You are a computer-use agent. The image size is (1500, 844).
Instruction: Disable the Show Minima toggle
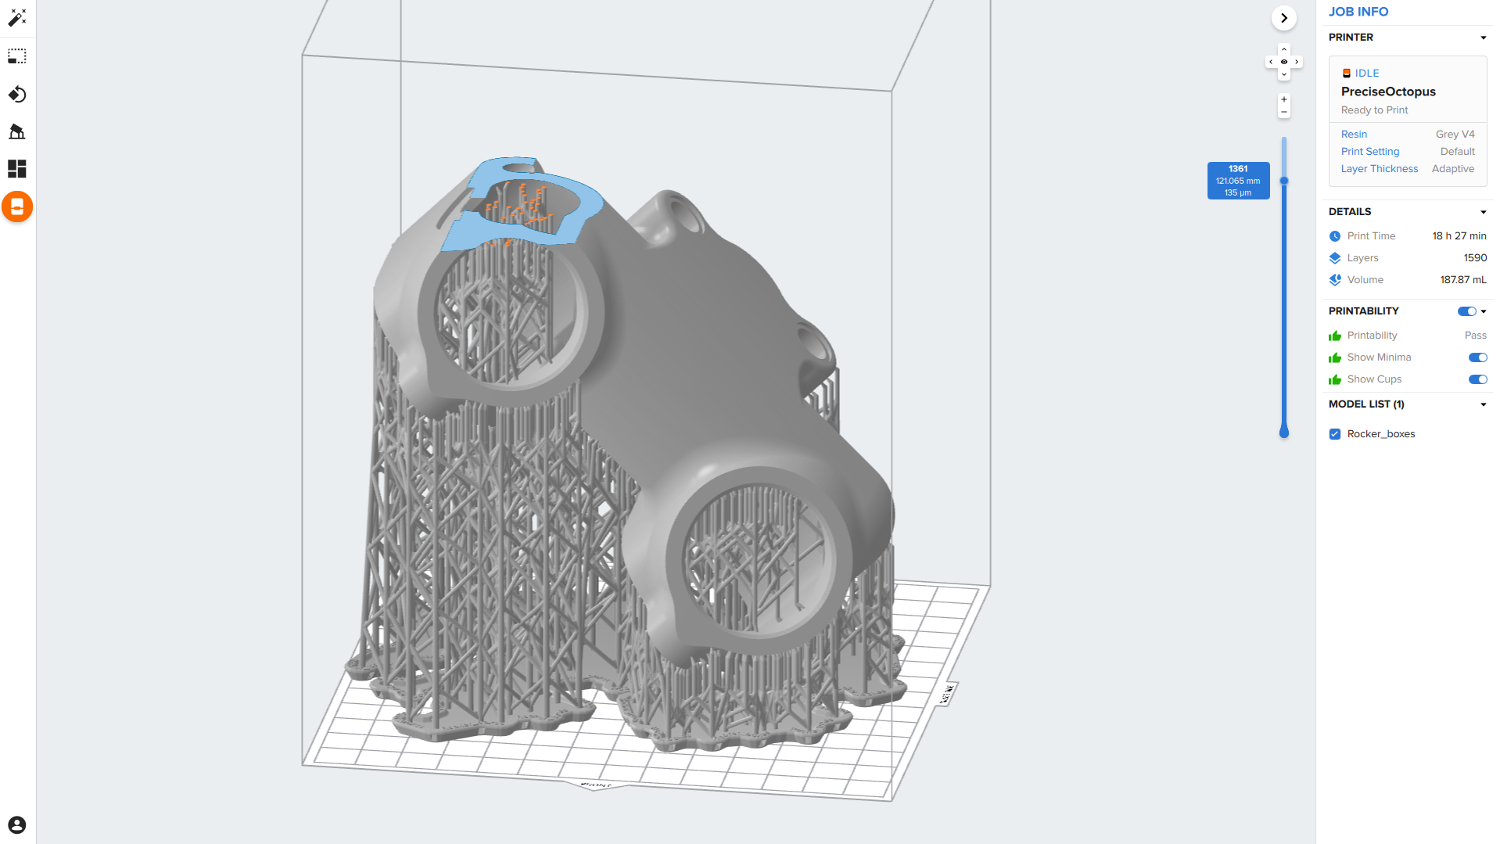pyautogui.click(x=1477, y=357)
